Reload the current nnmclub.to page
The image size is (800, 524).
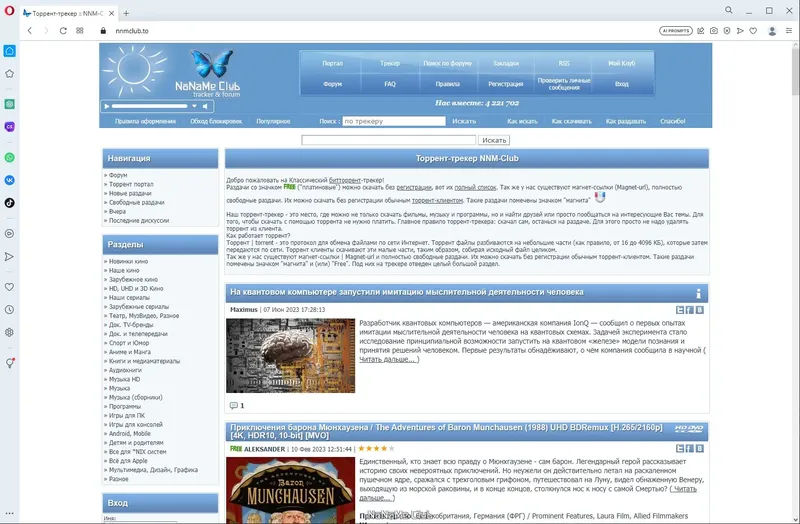click(63, 31)
